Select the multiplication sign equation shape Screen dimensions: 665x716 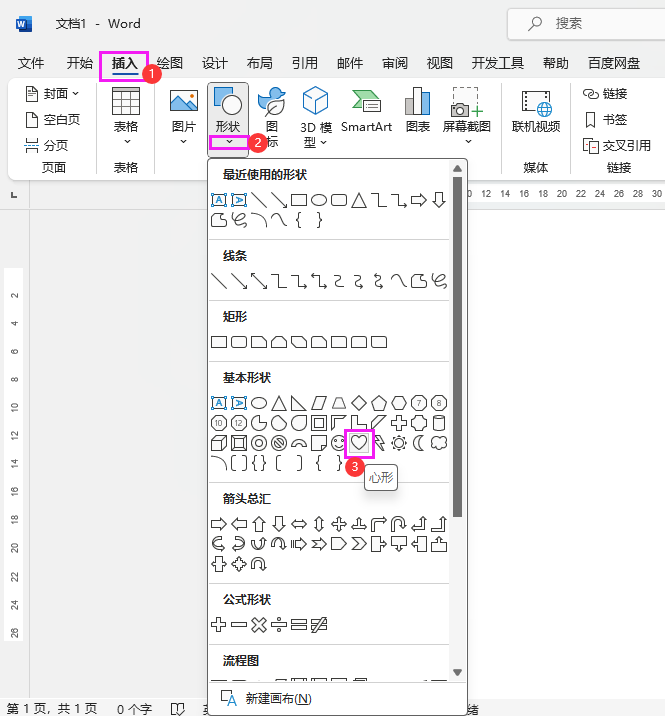[259, 624]
